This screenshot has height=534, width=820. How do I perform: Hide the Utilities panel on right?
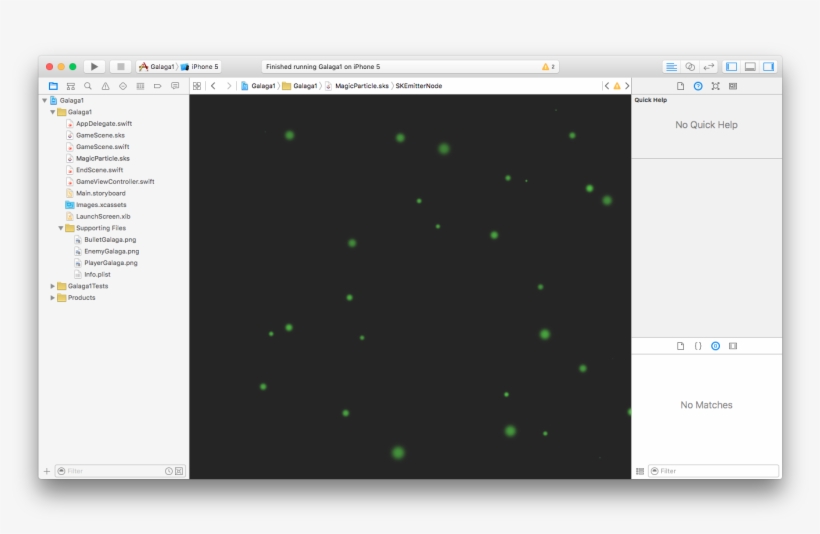(x=768, y=66)
